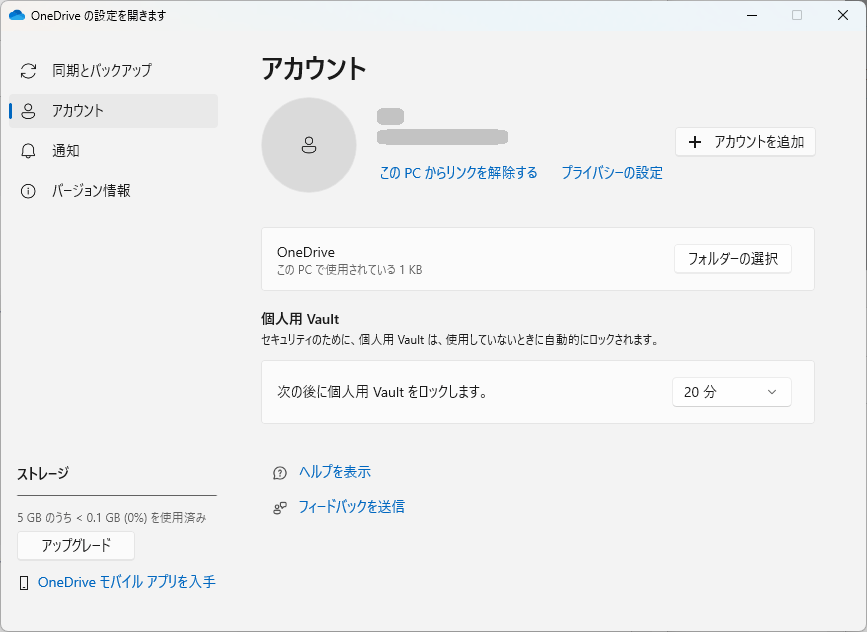Click the アップグレード storage button
The width and height of the screenshot is (867, 632).
76,546
